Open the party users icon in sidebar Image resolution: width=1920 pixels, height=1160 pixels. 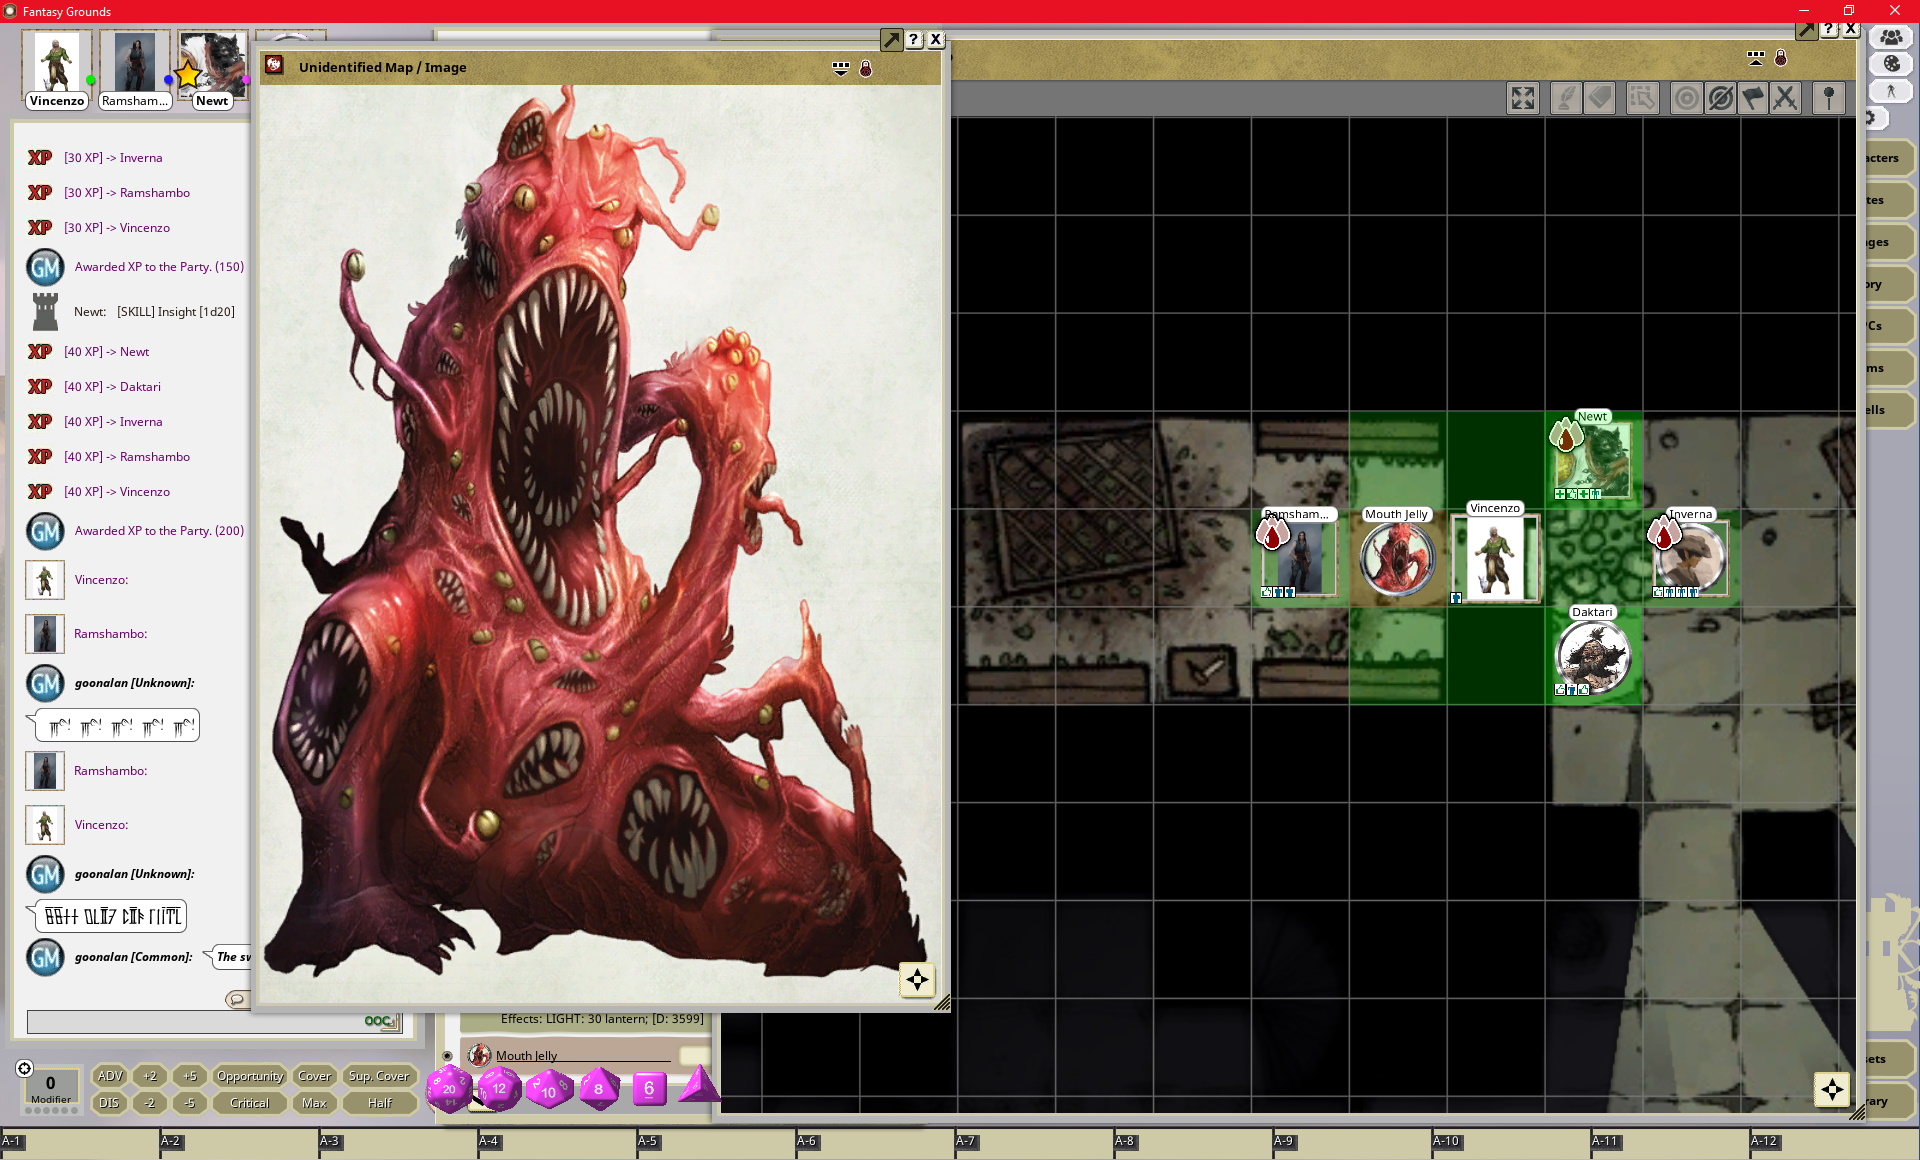point(1891,37)
